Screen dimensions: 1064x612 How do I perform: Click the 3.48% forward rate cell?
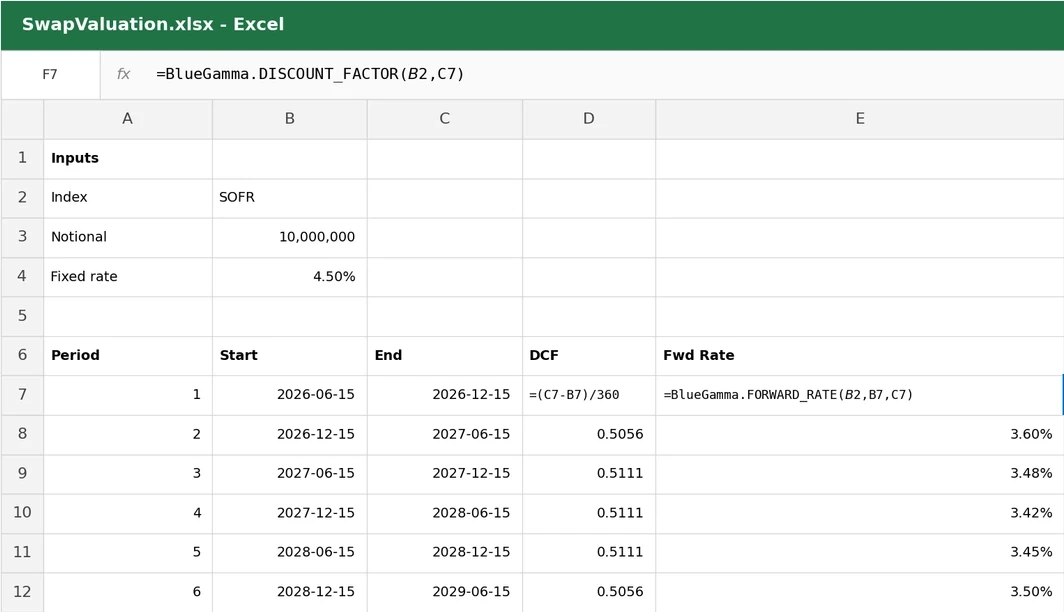[x=860, y=474]
